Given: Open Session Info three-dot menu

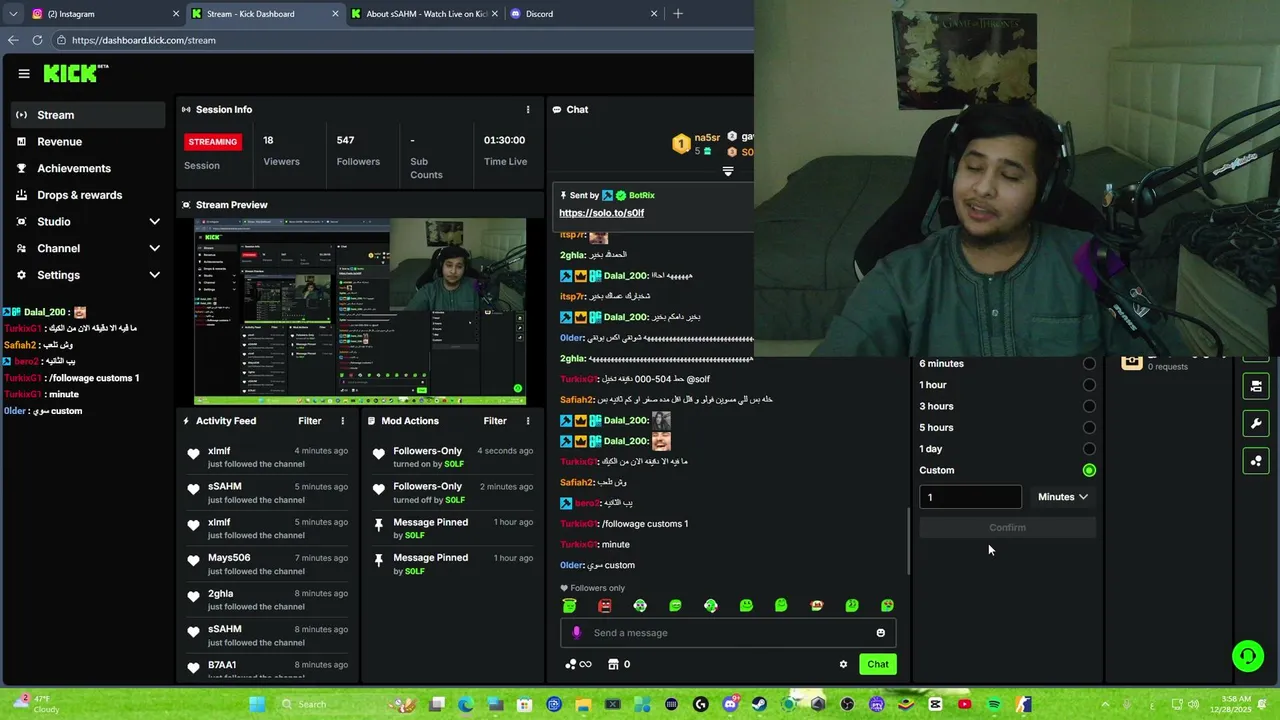Looking at the screenshot, I should (x=528, y=110).
